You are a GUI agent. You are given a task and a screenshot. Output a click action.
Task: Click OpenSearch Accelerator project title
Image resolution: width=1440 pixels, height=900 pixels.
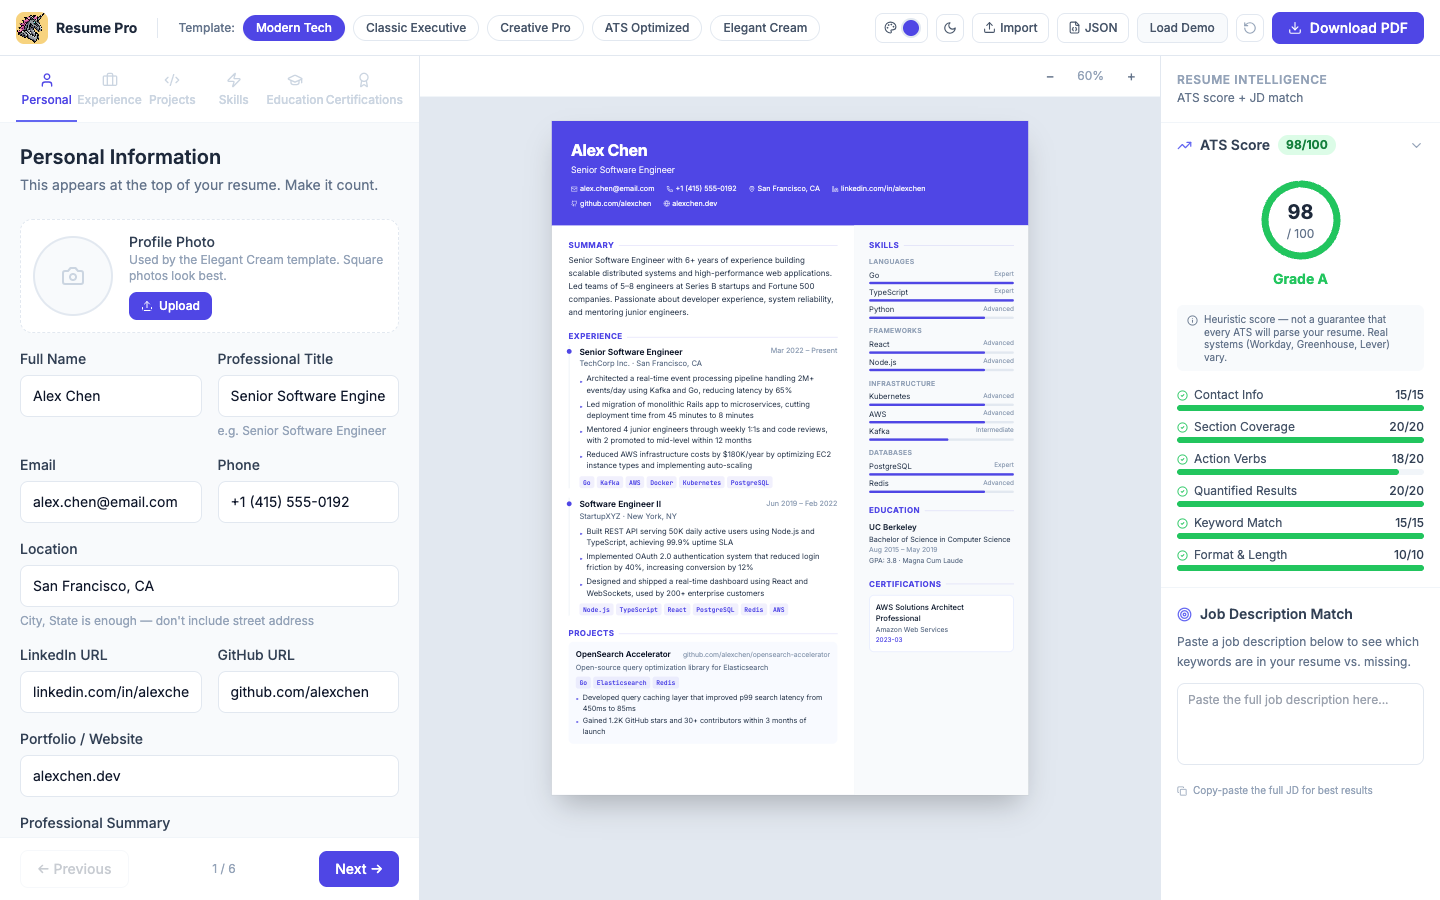coord(623,654)
